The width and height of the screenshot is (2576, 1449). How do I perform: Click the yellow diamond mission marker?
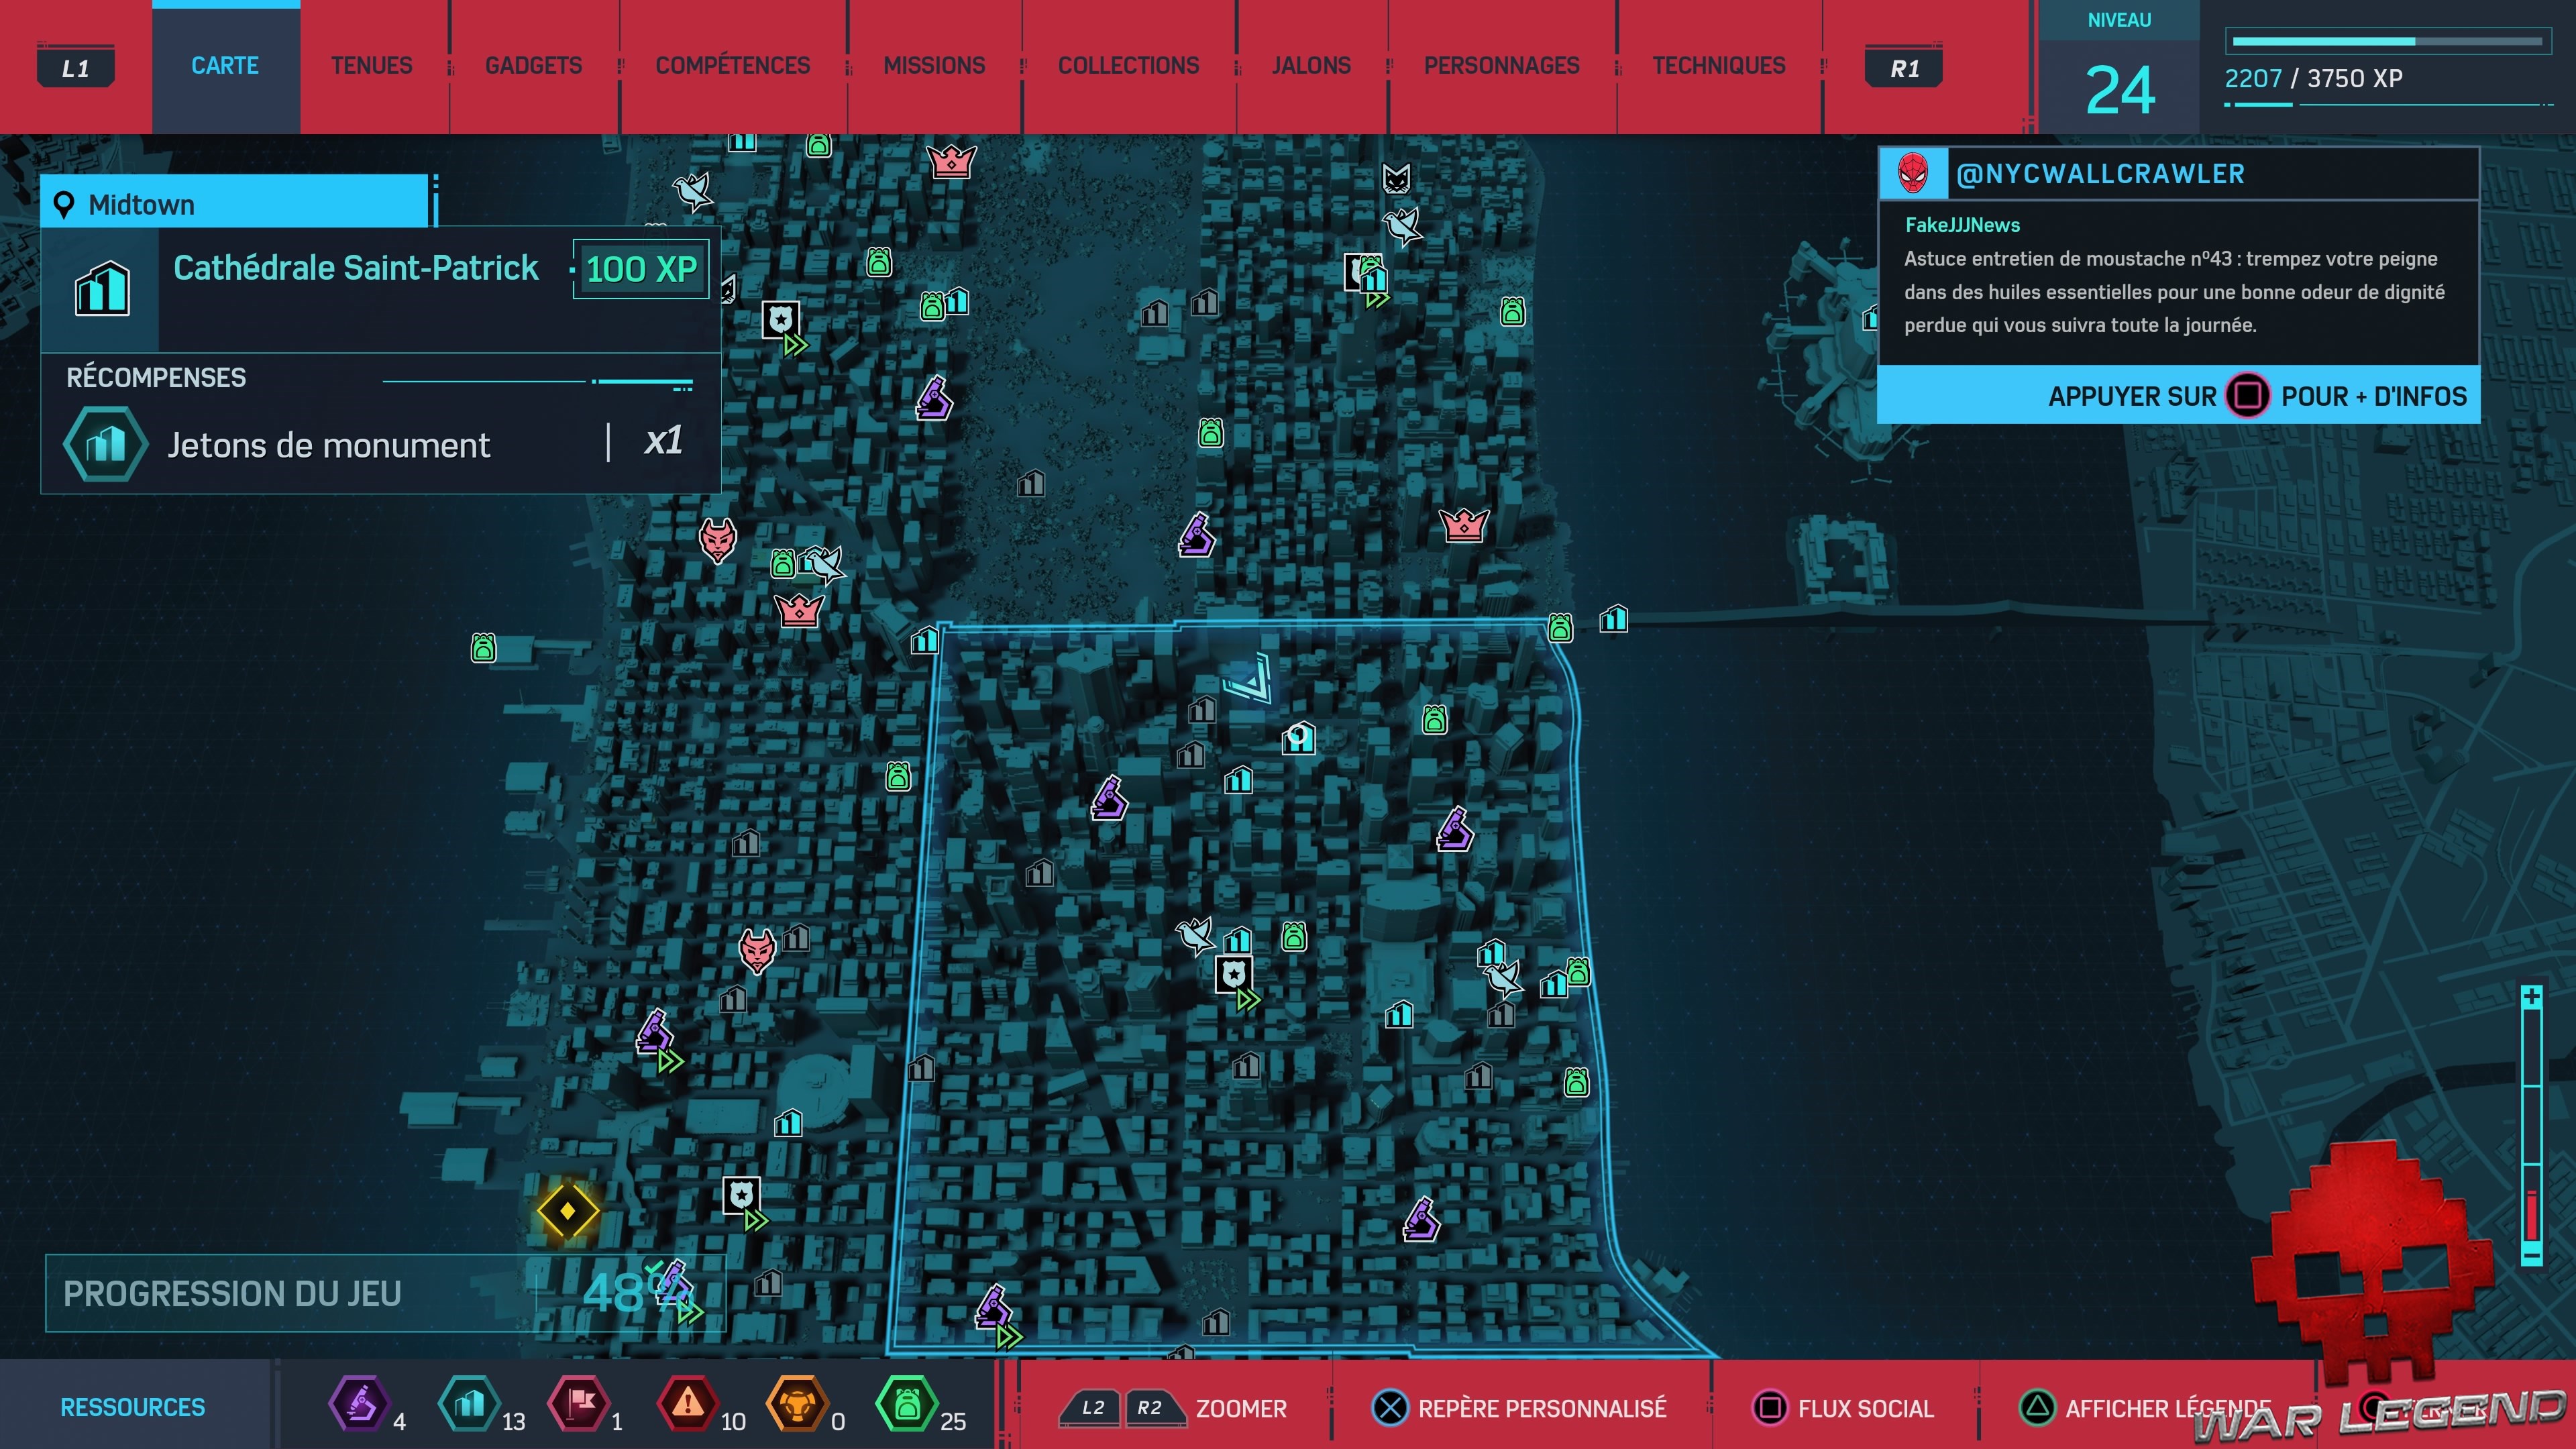tap(568, 1211)
